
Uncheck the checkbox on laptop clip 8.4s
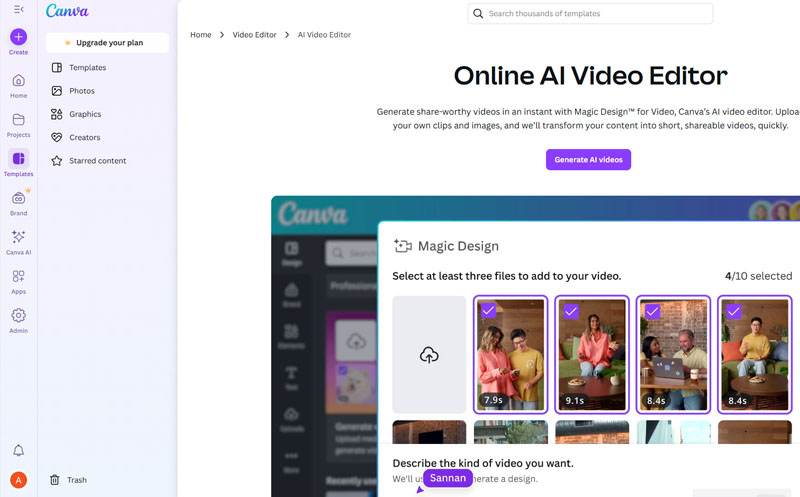point(652,311)
